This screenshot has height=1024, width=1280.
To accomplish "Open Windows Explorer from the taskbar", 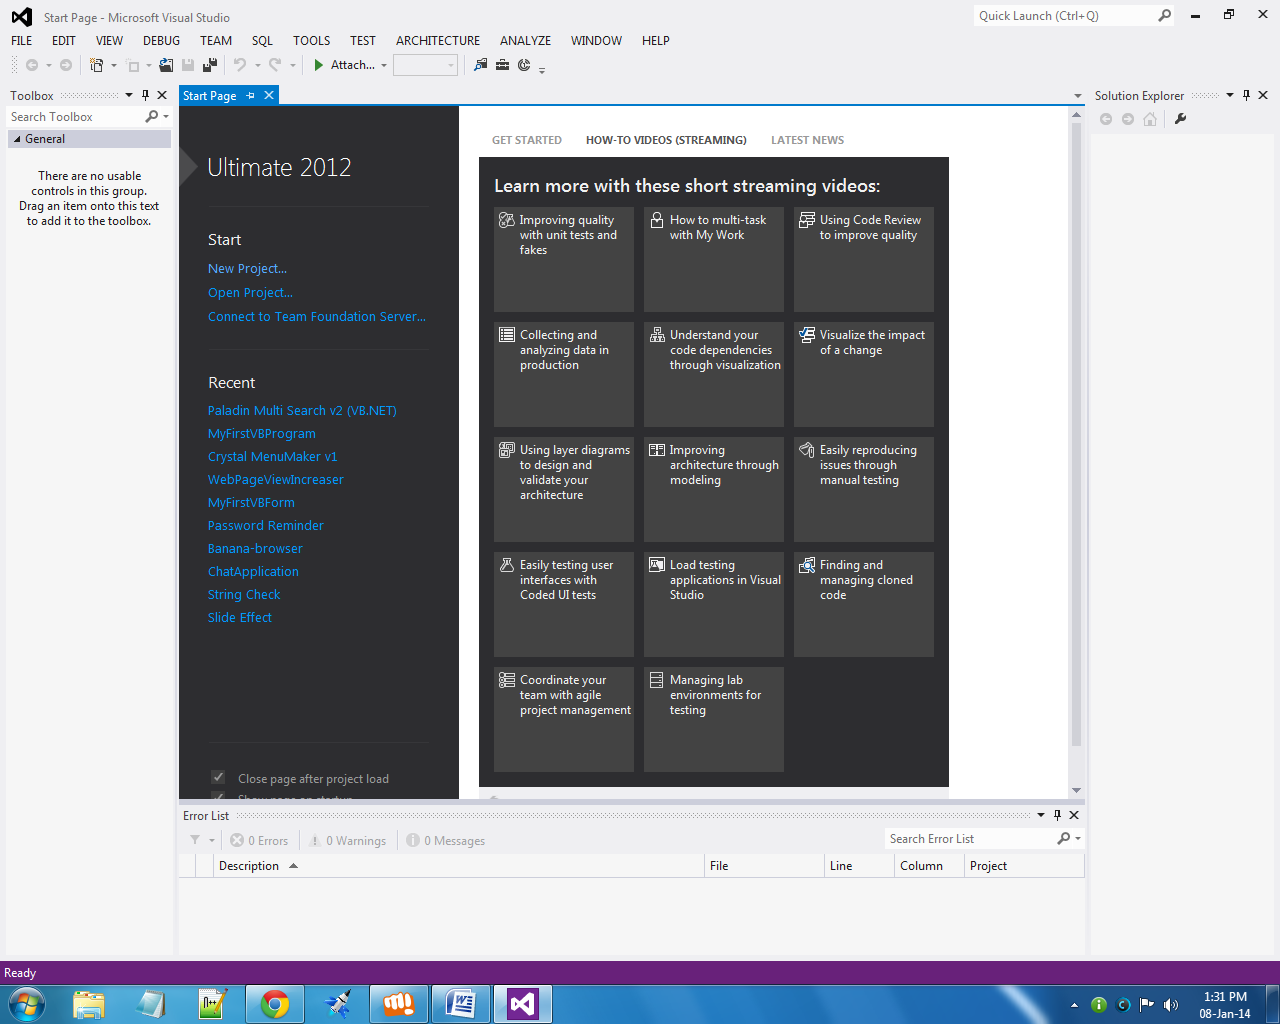I will [x=88, y=1004].
